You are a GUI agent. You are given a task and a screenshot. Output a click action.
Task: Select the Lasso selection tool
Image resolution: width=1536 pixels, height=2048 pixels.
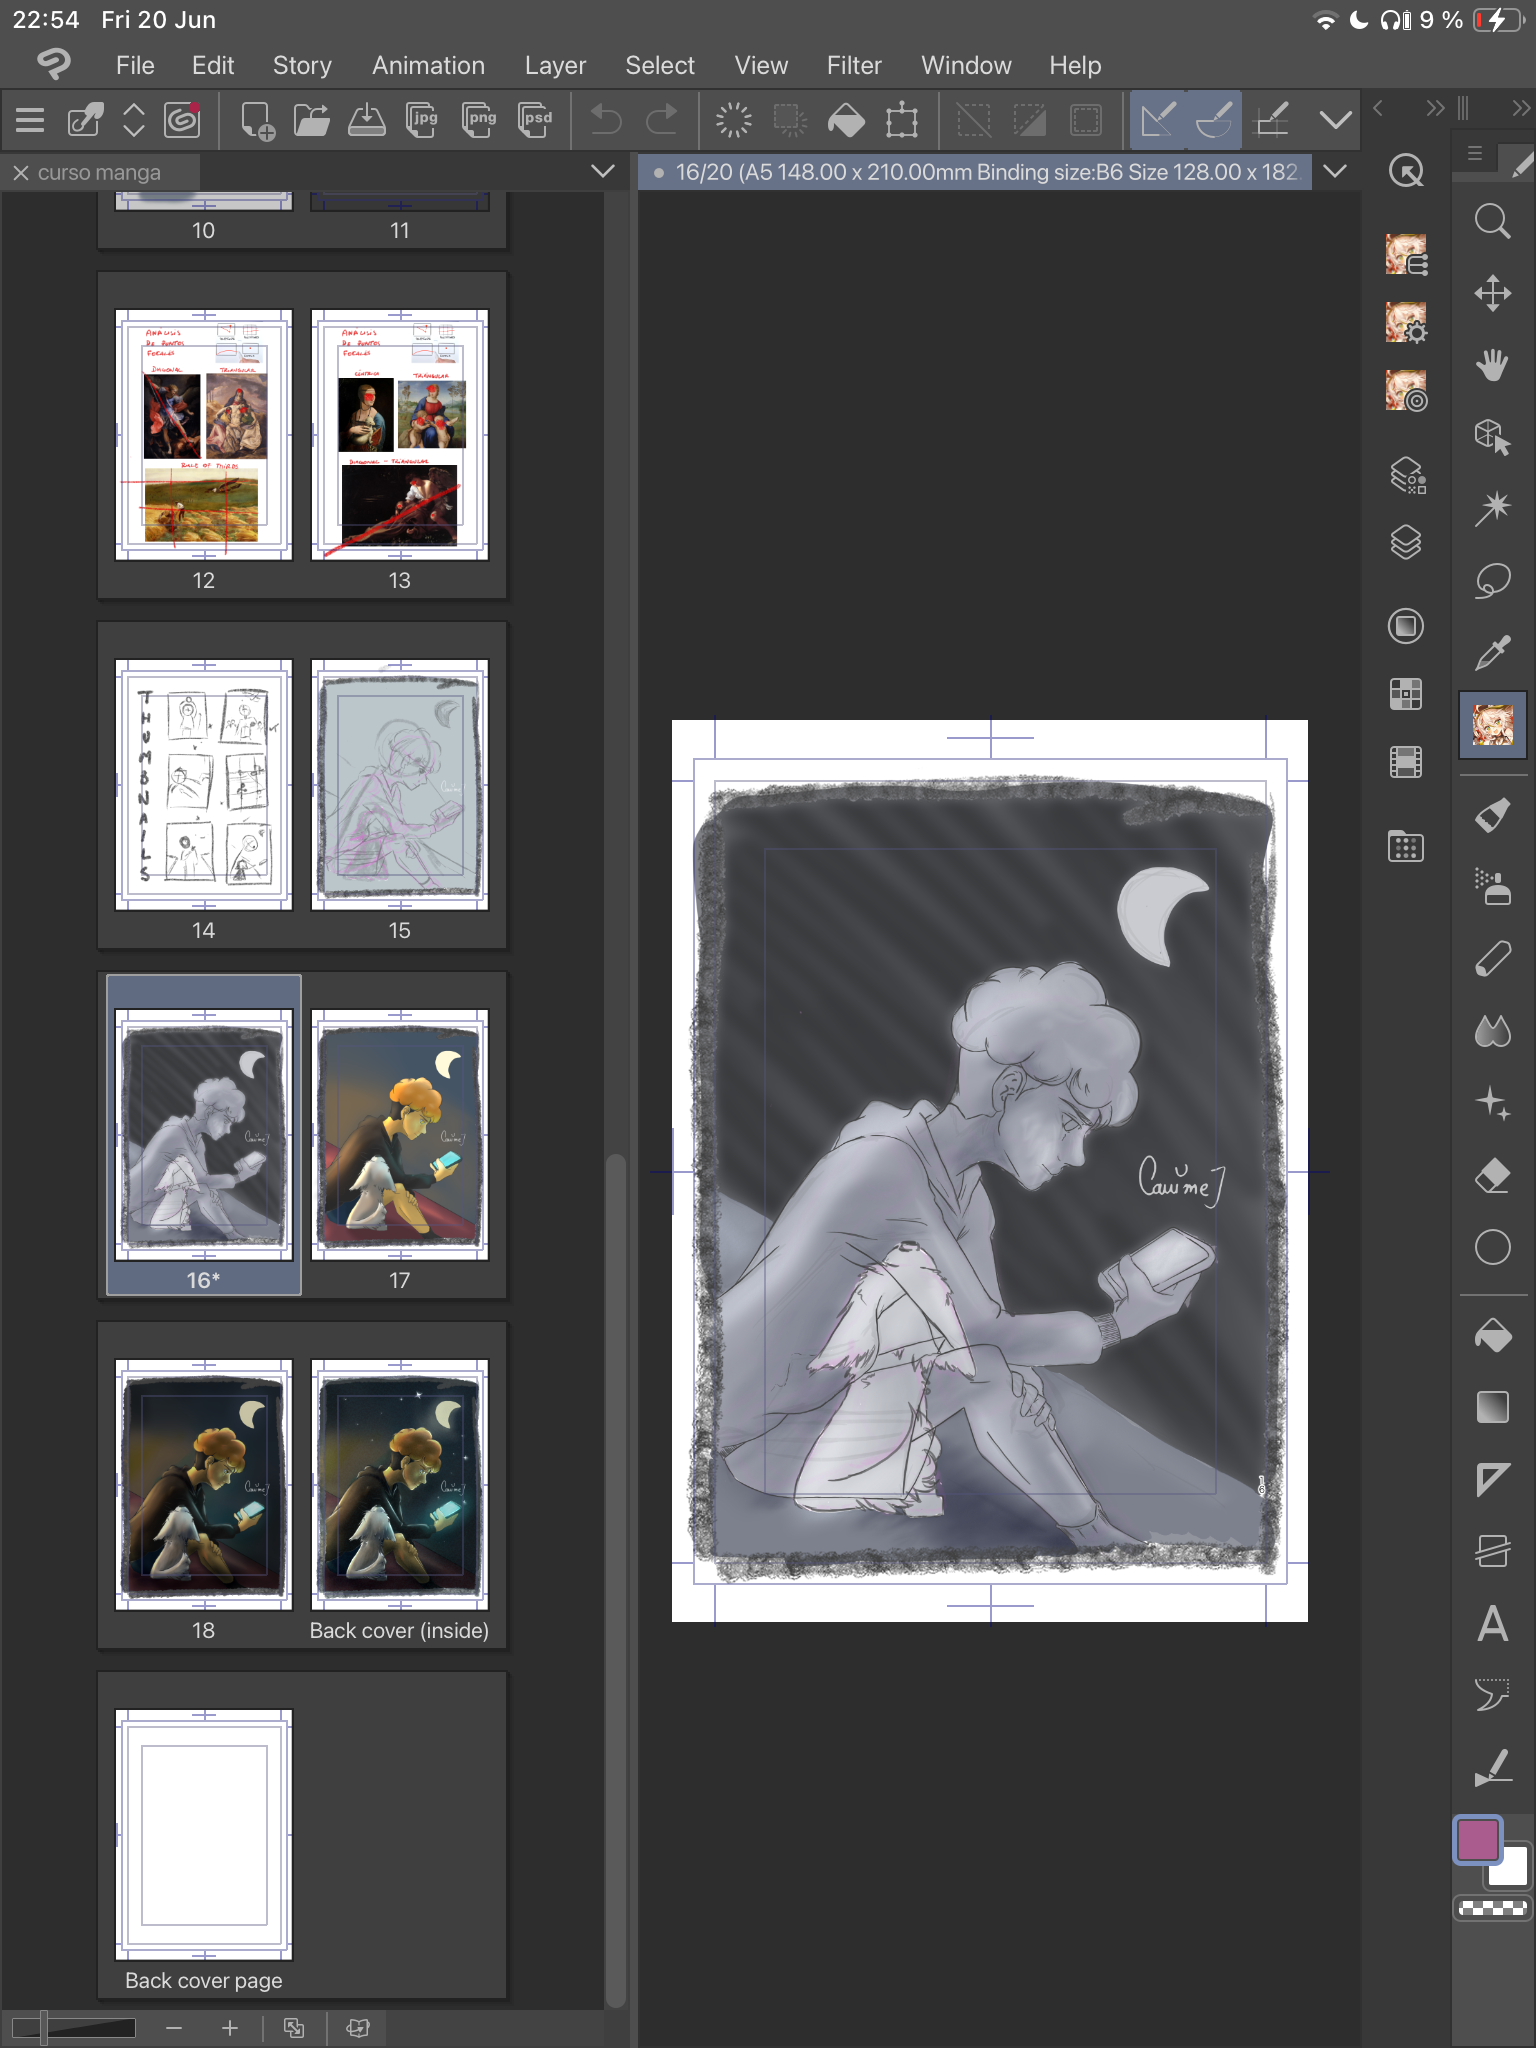(1492, 580)
